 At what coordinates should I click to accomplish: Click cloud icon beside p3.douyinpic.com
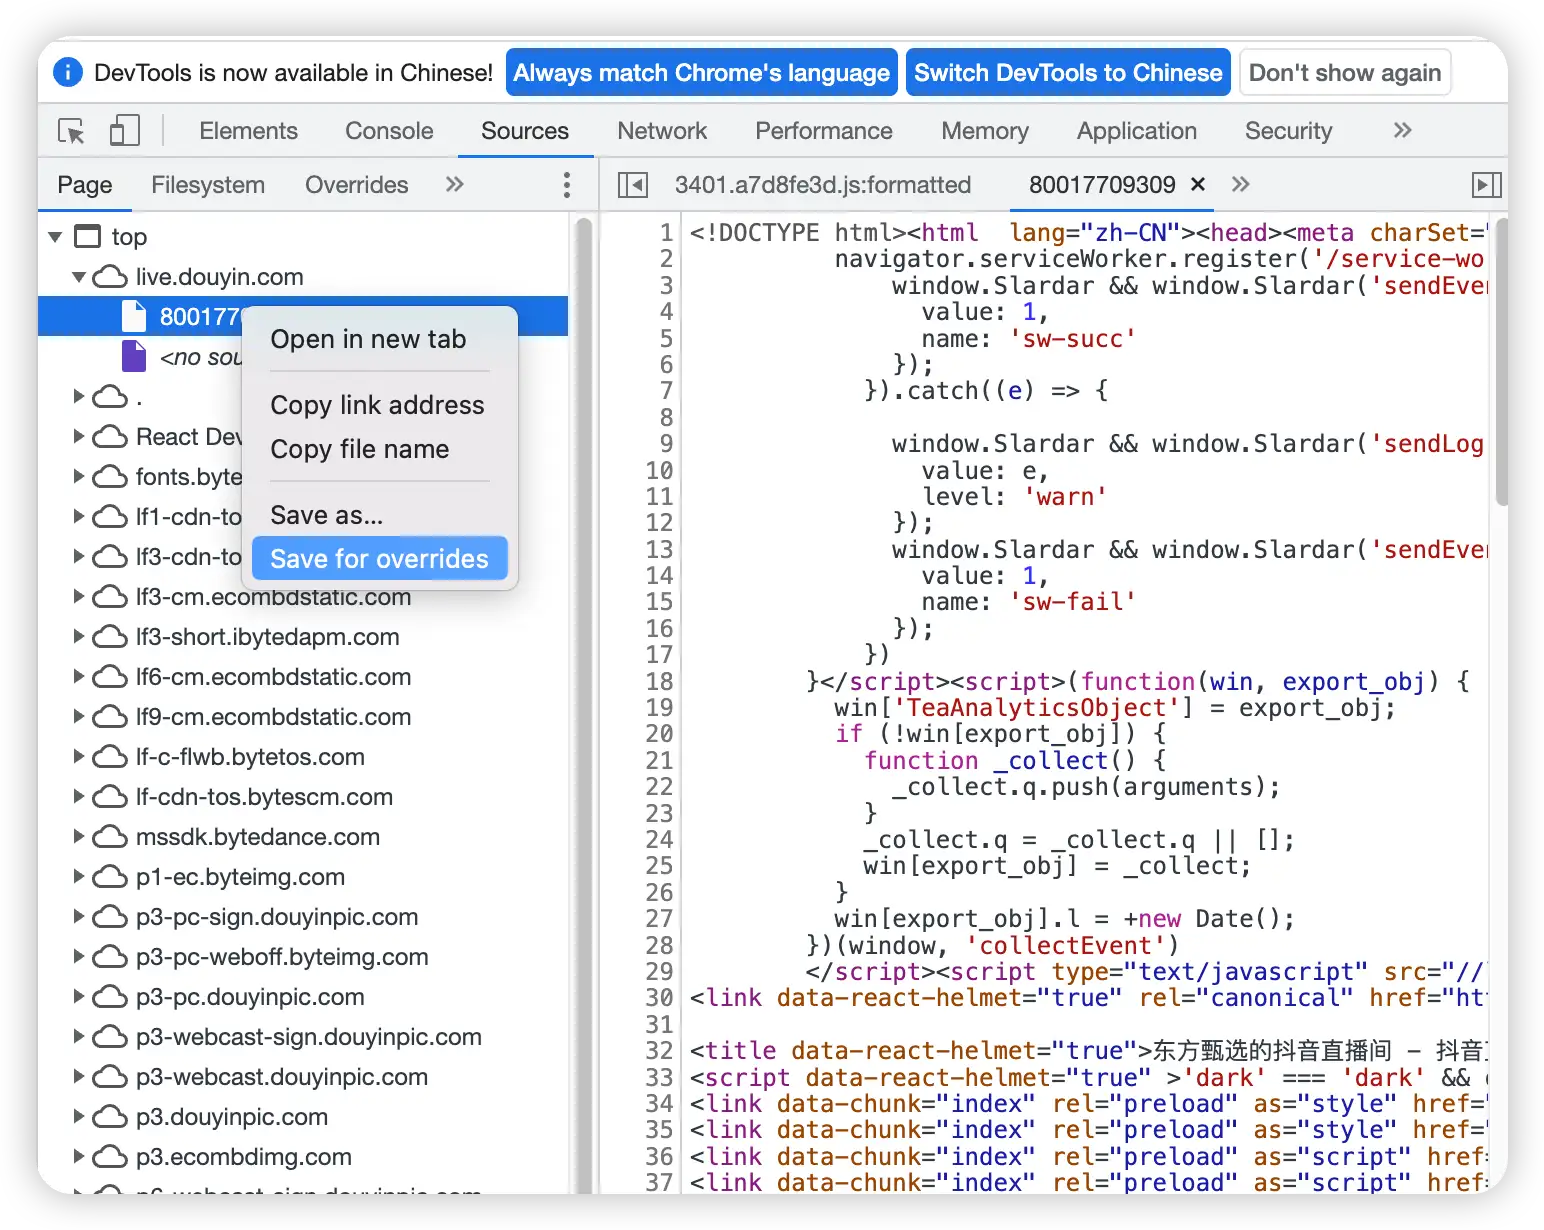[x=110, y=1117]
